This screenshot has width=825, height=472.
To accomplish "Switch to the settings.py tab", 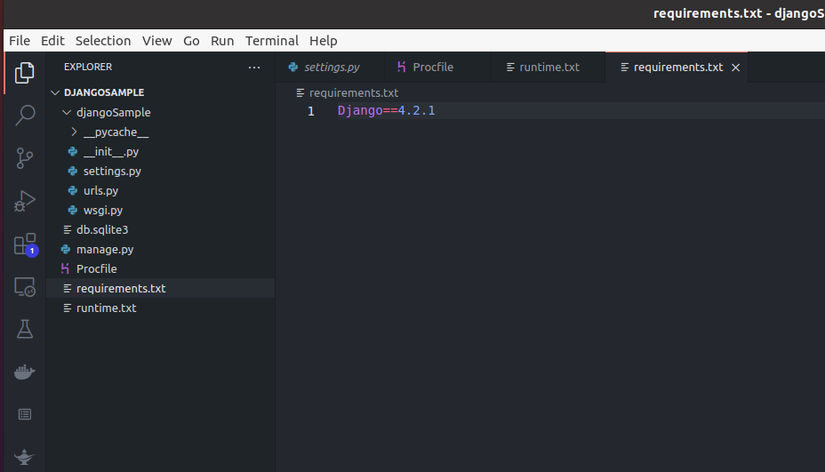I will coord(324,67).
